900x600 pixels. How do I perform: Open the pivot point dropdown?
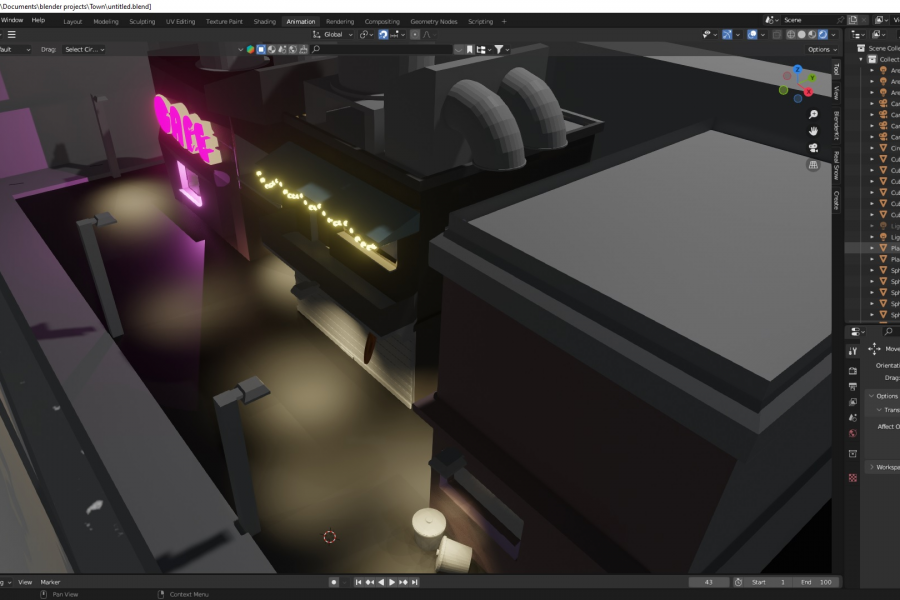(x=366, y=34)
